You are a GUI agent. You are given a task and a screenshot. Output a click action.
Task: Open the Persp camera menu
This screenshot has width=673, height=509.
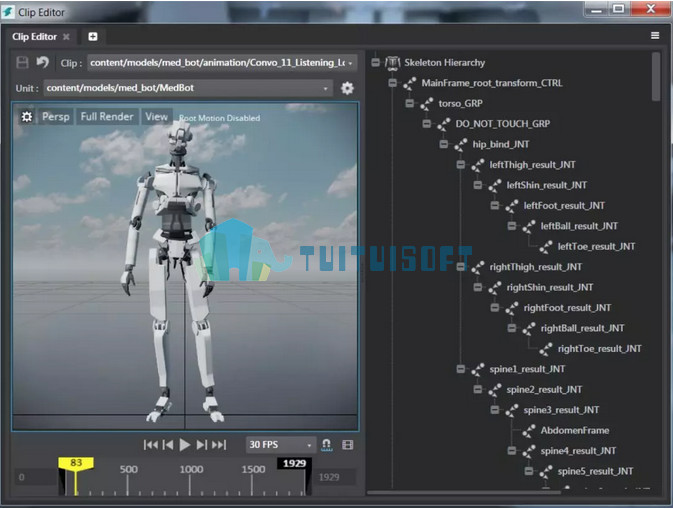pos(56,117)
